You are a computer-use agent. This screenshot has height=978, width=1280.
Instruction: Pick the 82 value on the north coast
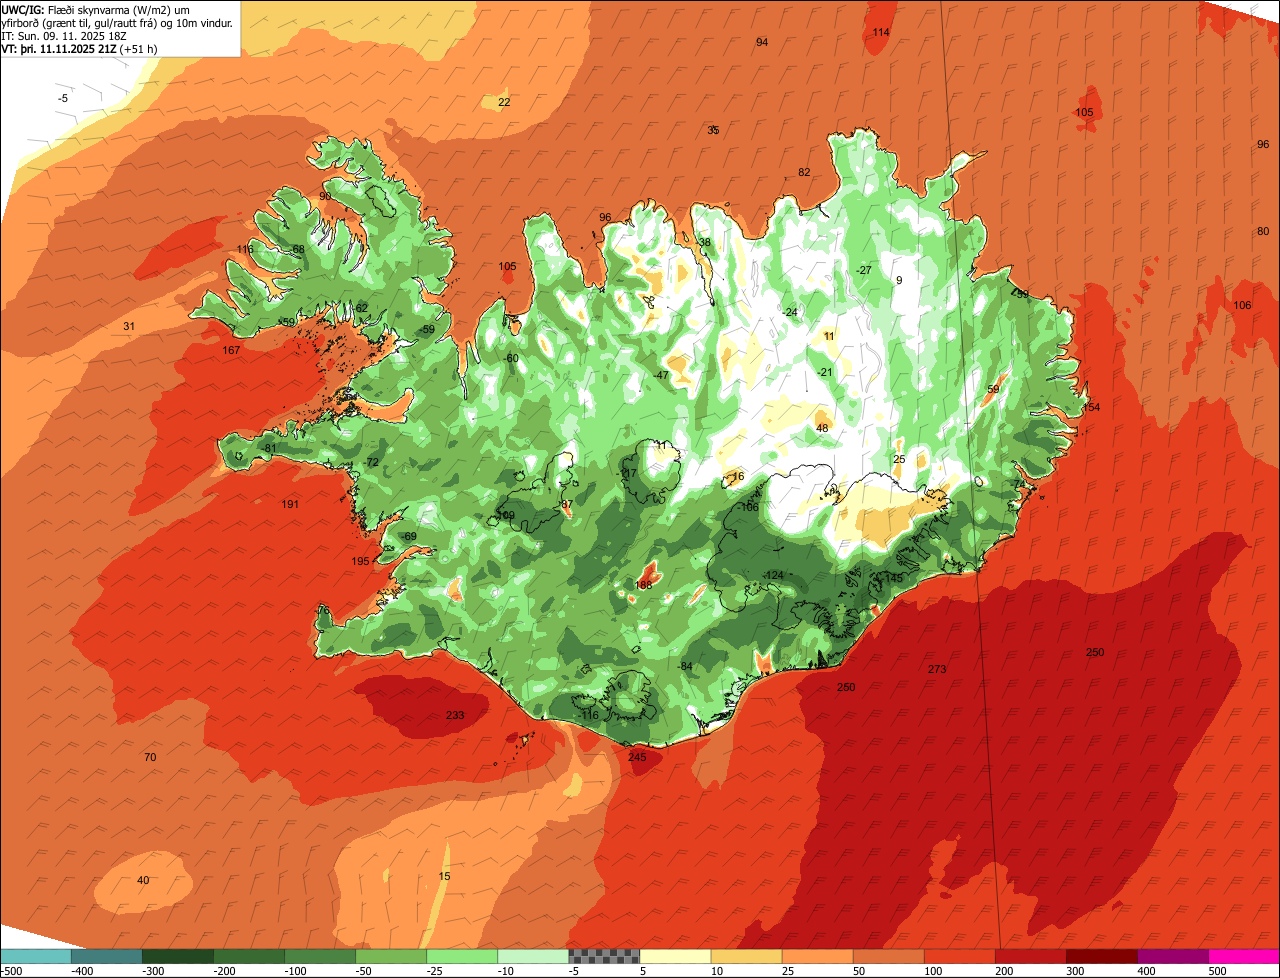point(804,172)
